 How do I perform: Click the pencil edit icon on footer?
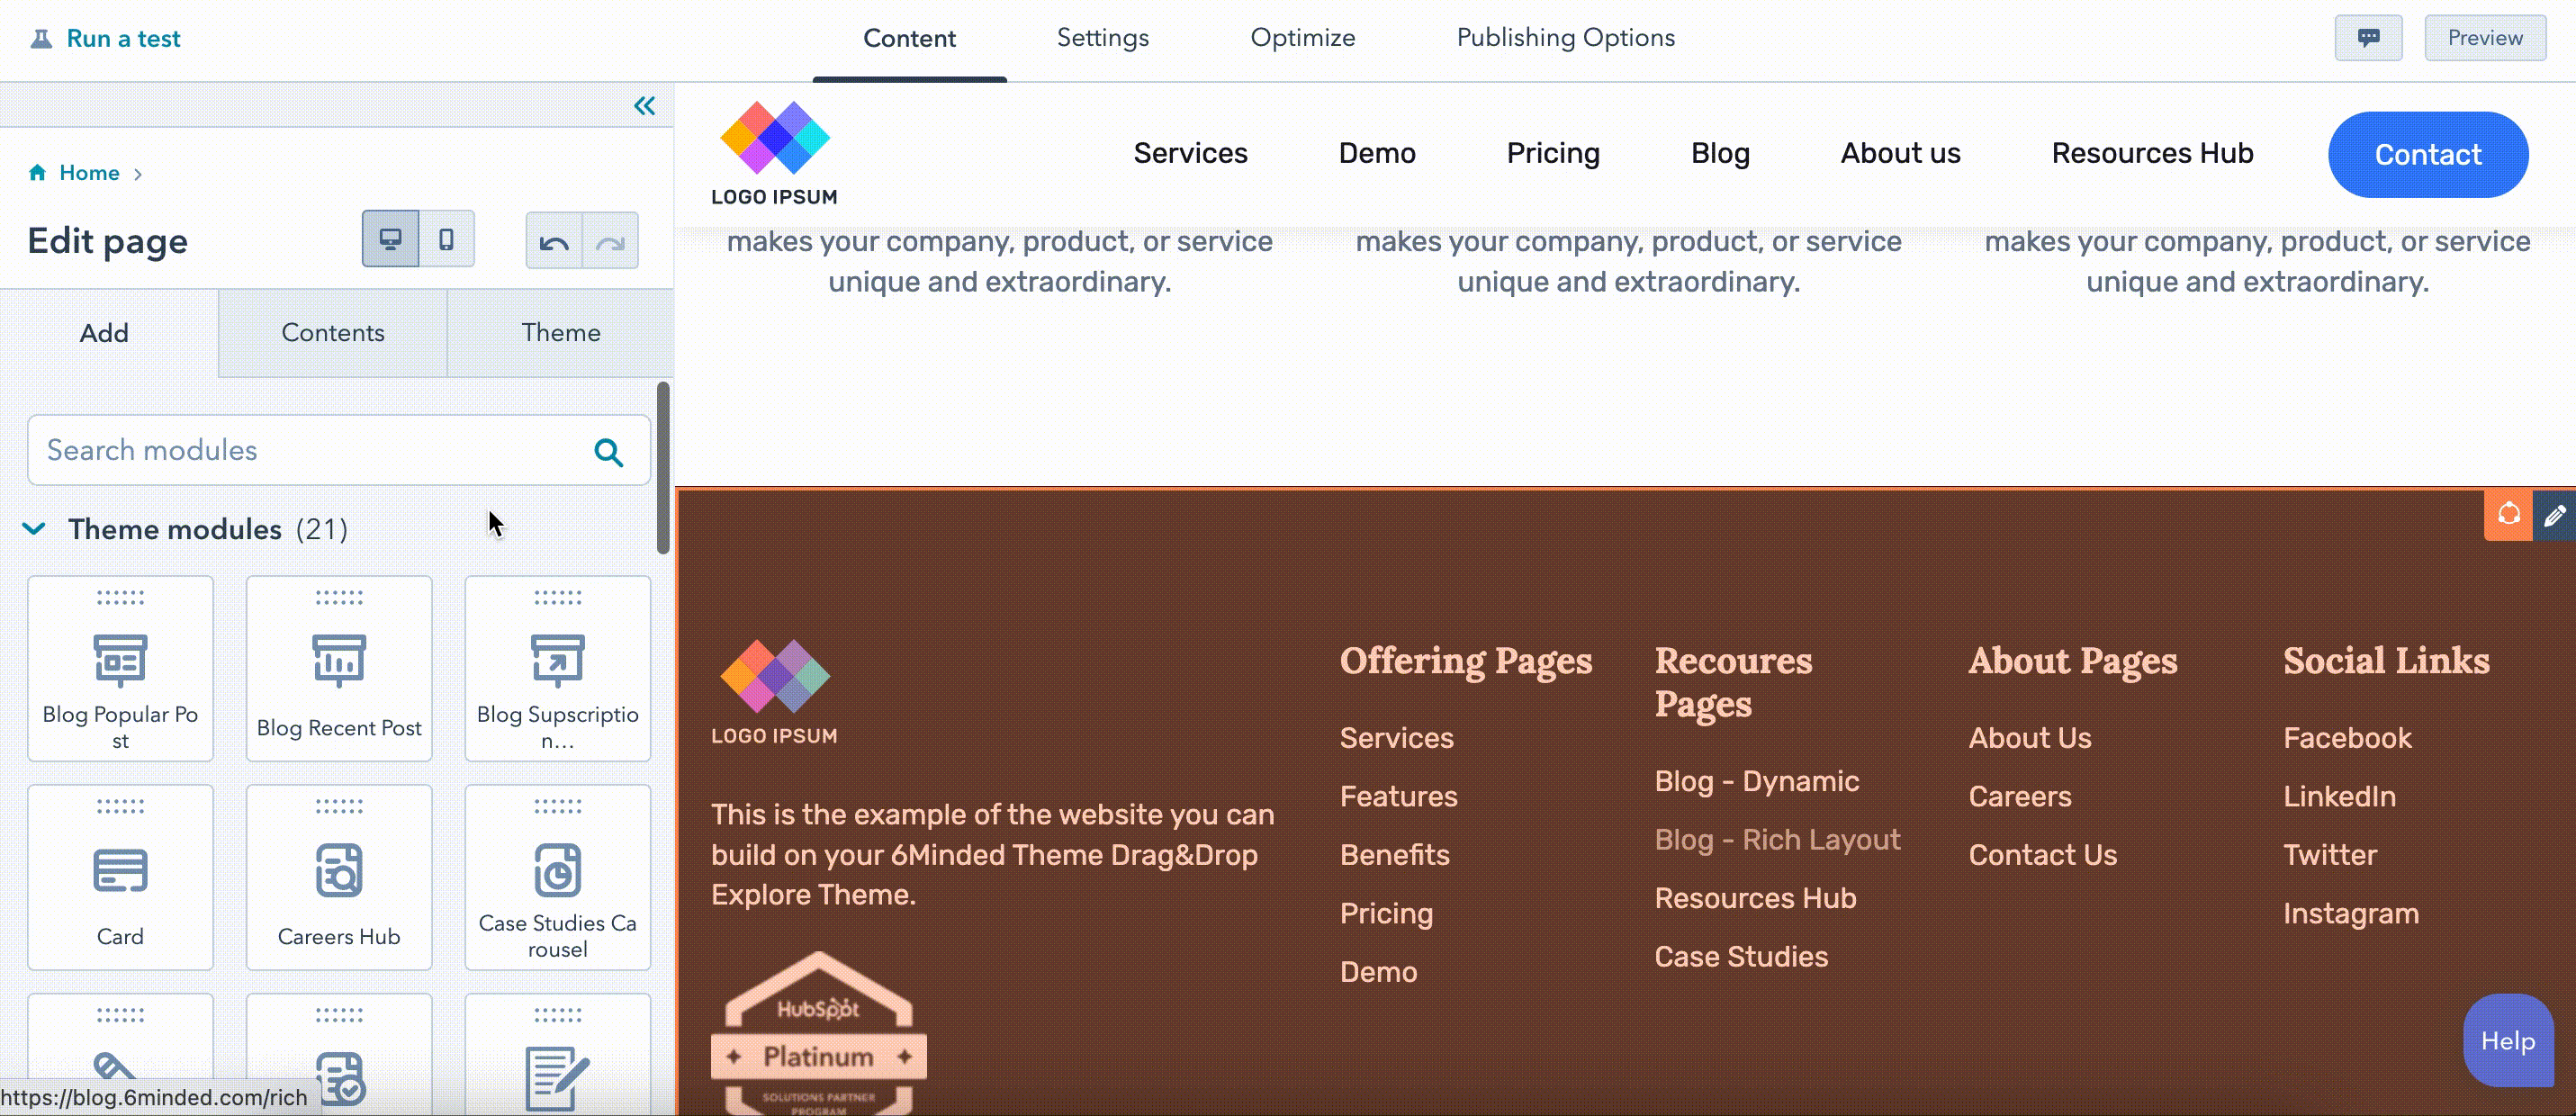[x=2554, y=515]
